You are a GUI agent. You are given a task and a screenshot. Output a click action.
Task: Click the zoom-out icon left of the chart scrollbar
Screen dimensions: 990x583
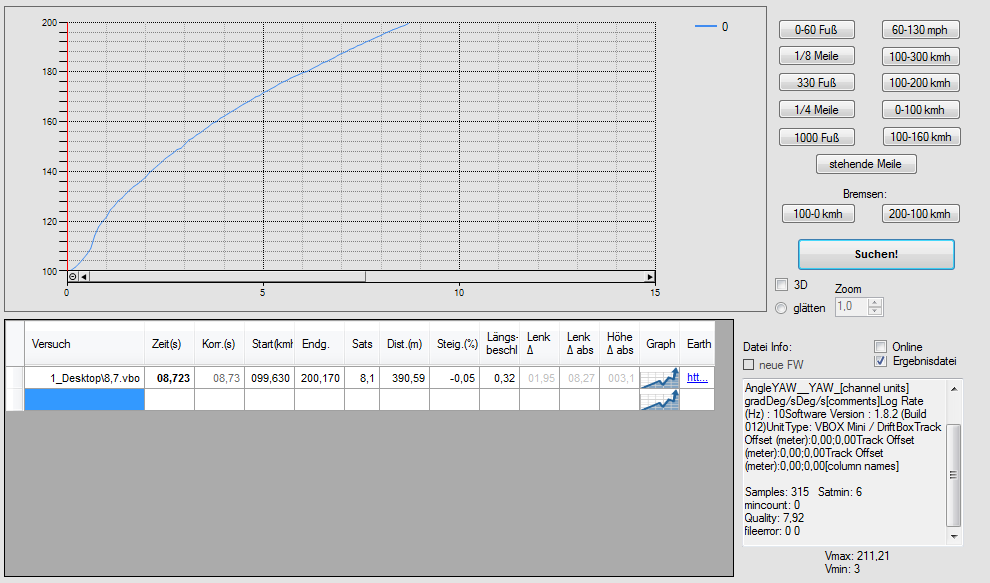[x=72, y=277]
